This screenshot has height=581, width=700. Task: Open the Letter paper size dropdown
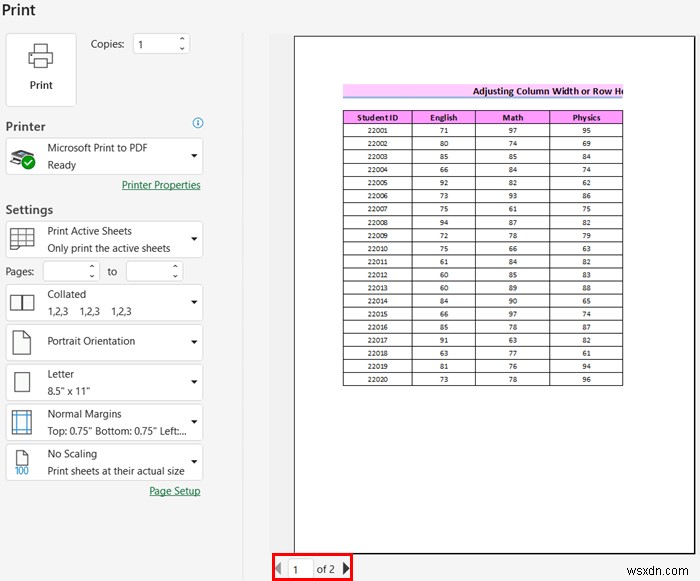point(194,382)
